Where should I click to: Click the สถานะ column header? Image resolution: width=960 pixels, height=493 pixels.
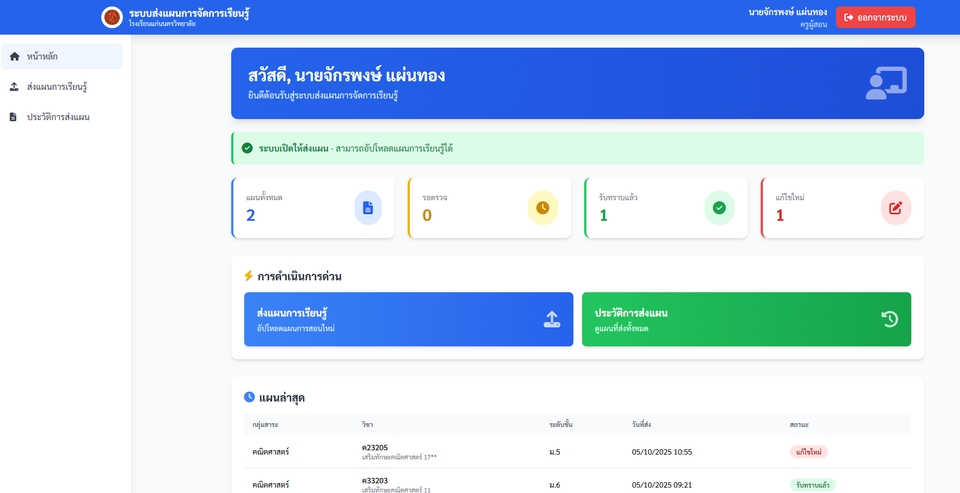point(799,424)
